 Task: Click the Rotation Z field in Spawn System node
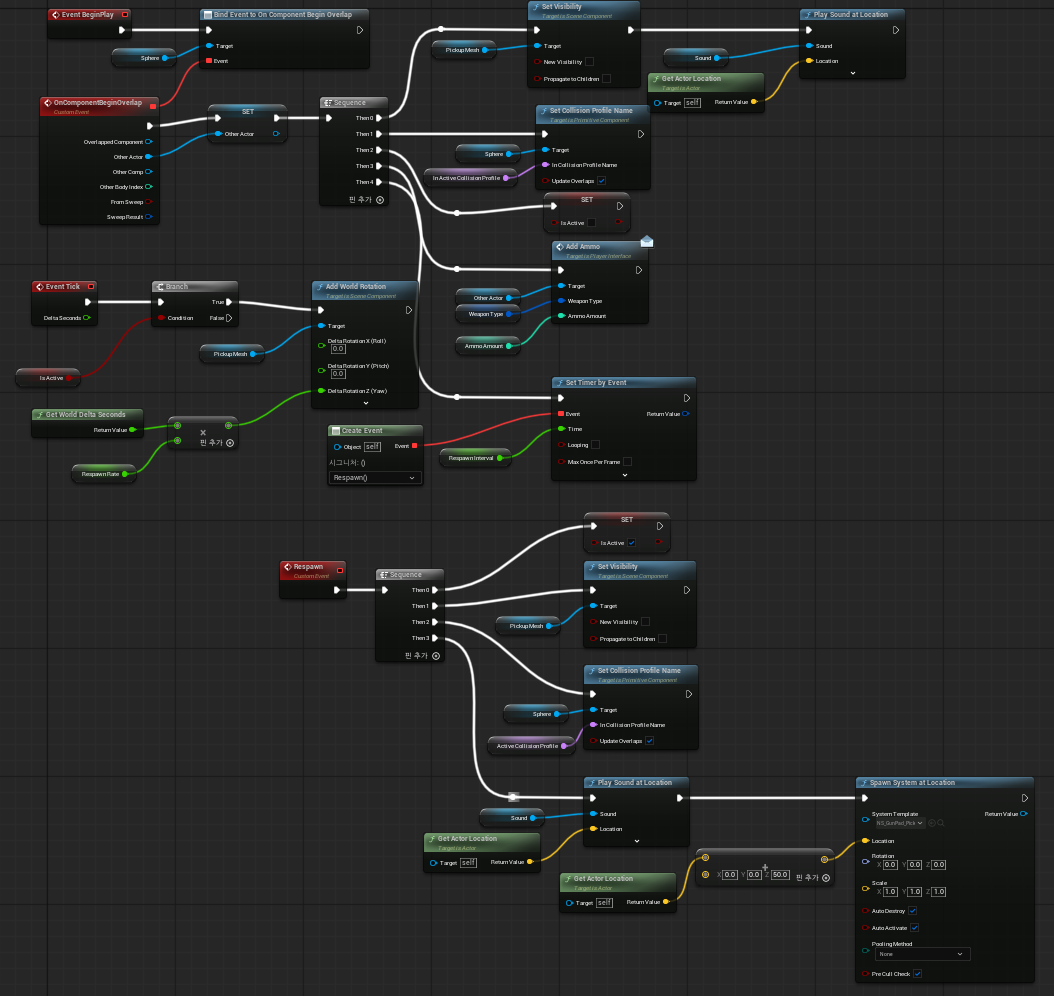939,865
